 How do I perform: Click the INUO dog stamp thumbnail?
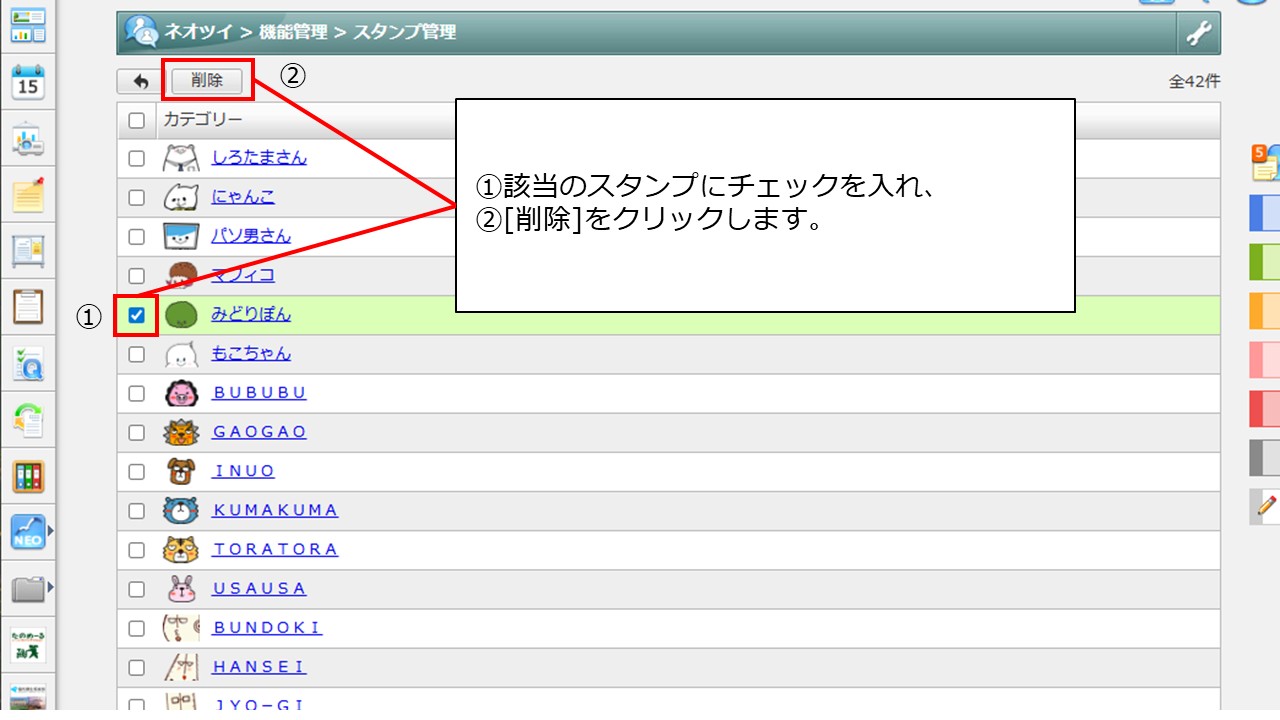tap(180, 471)
